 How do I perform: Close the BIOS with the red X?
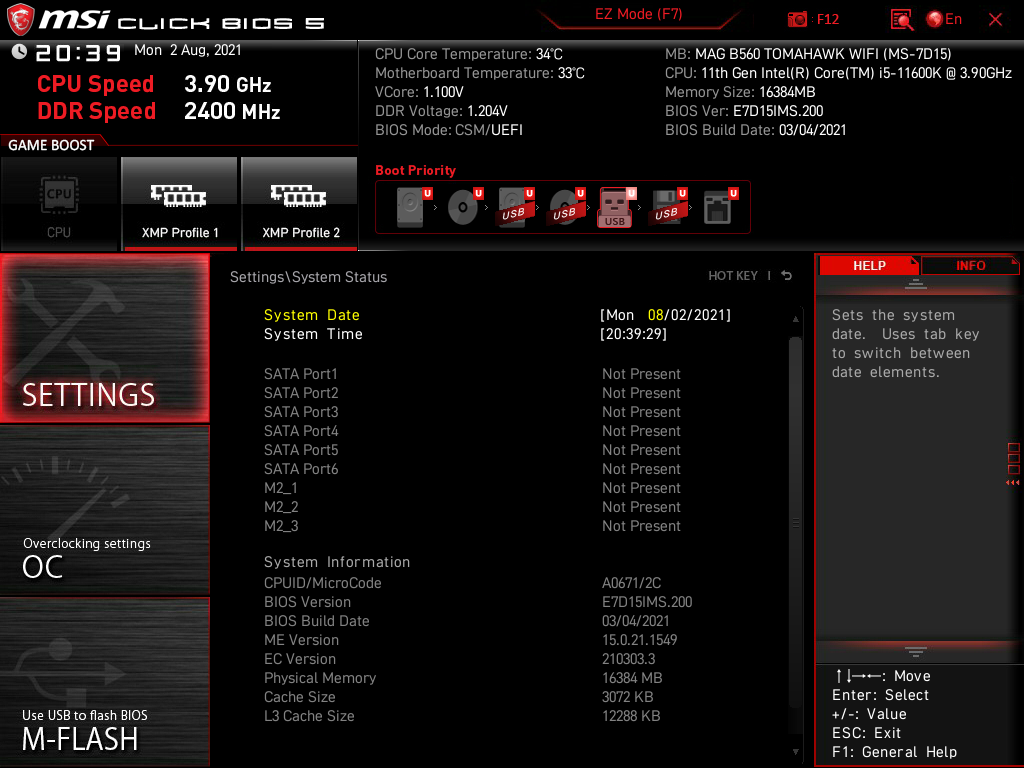coord(995,20)
